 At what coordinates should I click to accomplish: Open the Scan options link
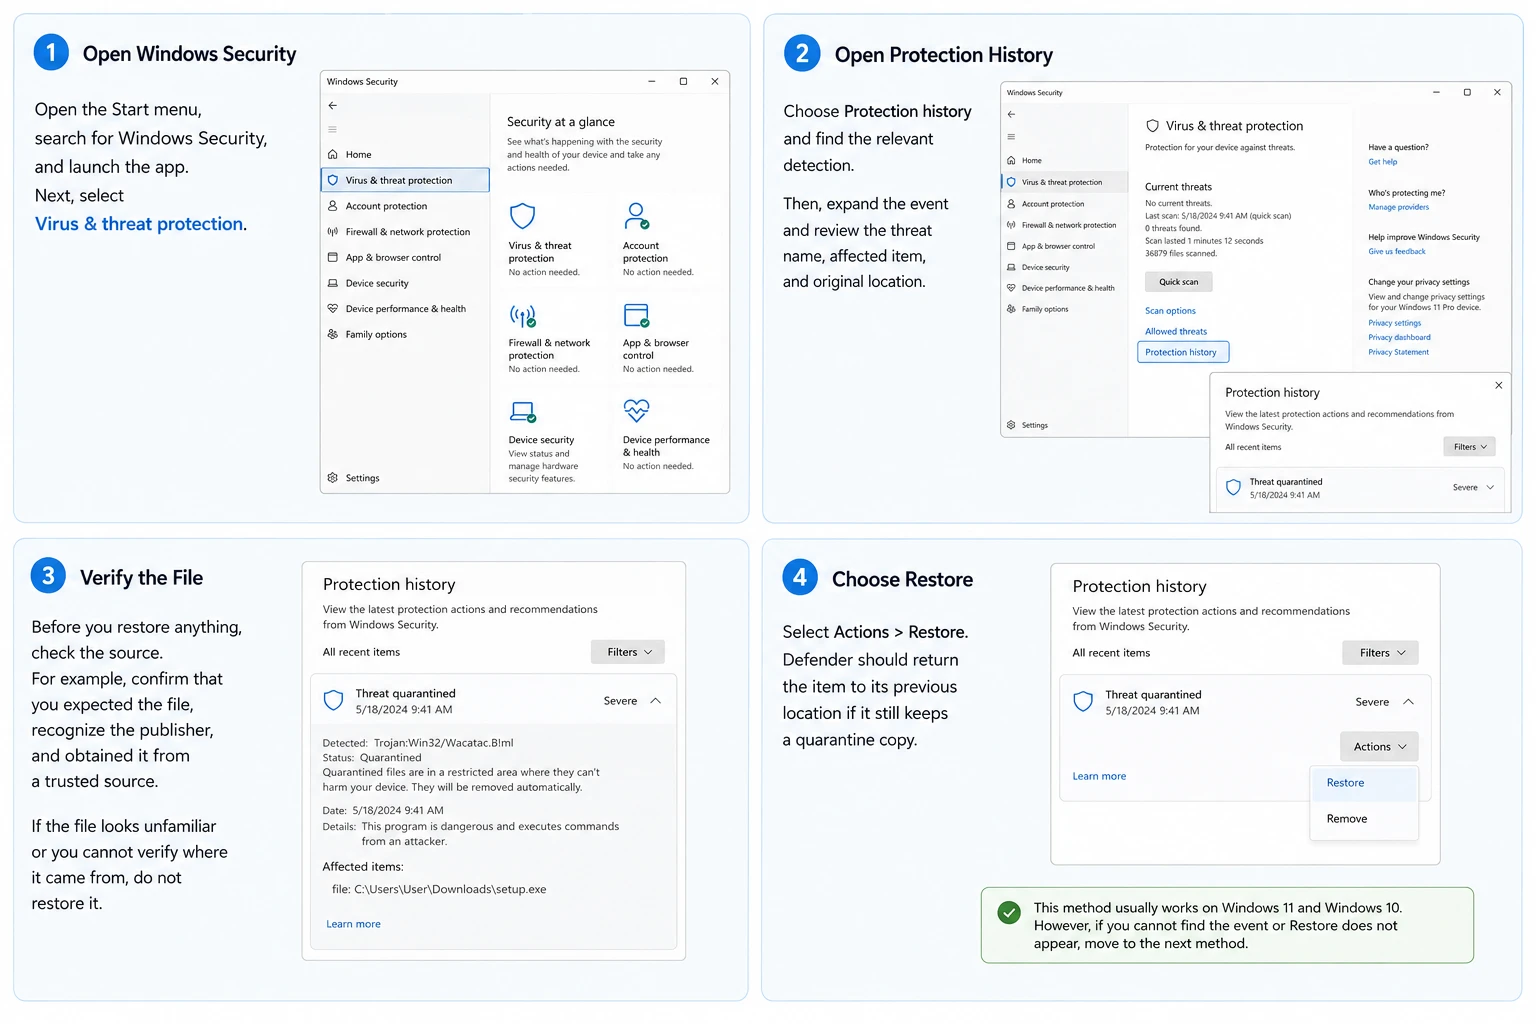[x=1170, y=311]
